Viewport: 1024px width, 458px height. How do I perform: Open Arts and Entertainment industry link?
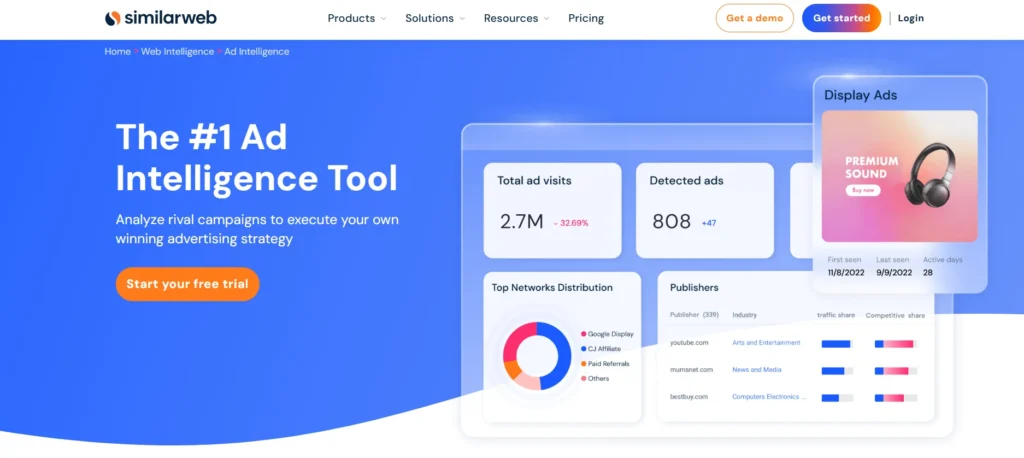pos(766,343)
